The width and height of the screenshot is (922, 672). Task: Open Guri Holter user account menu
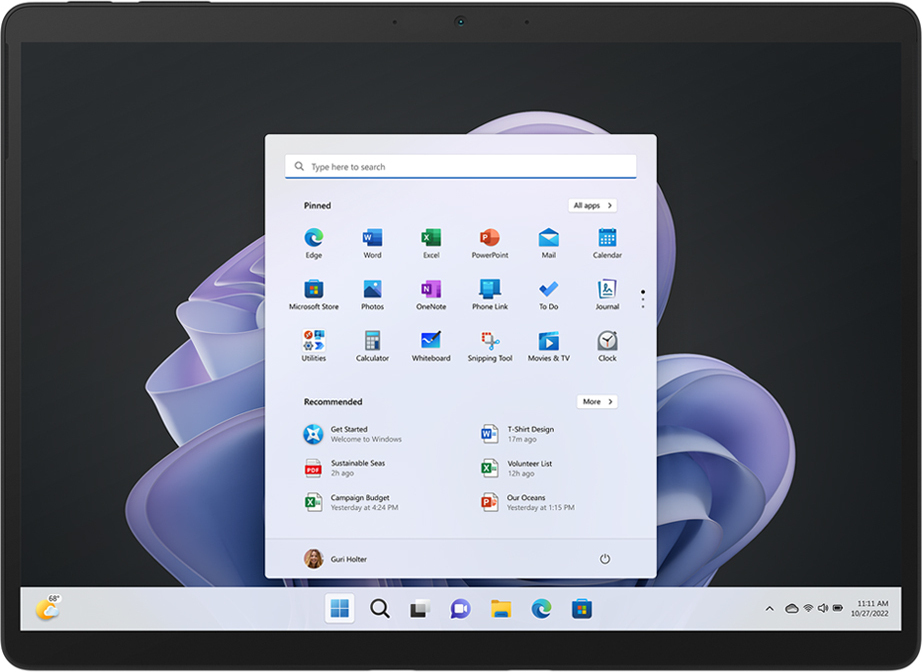[x=336, y=559]
